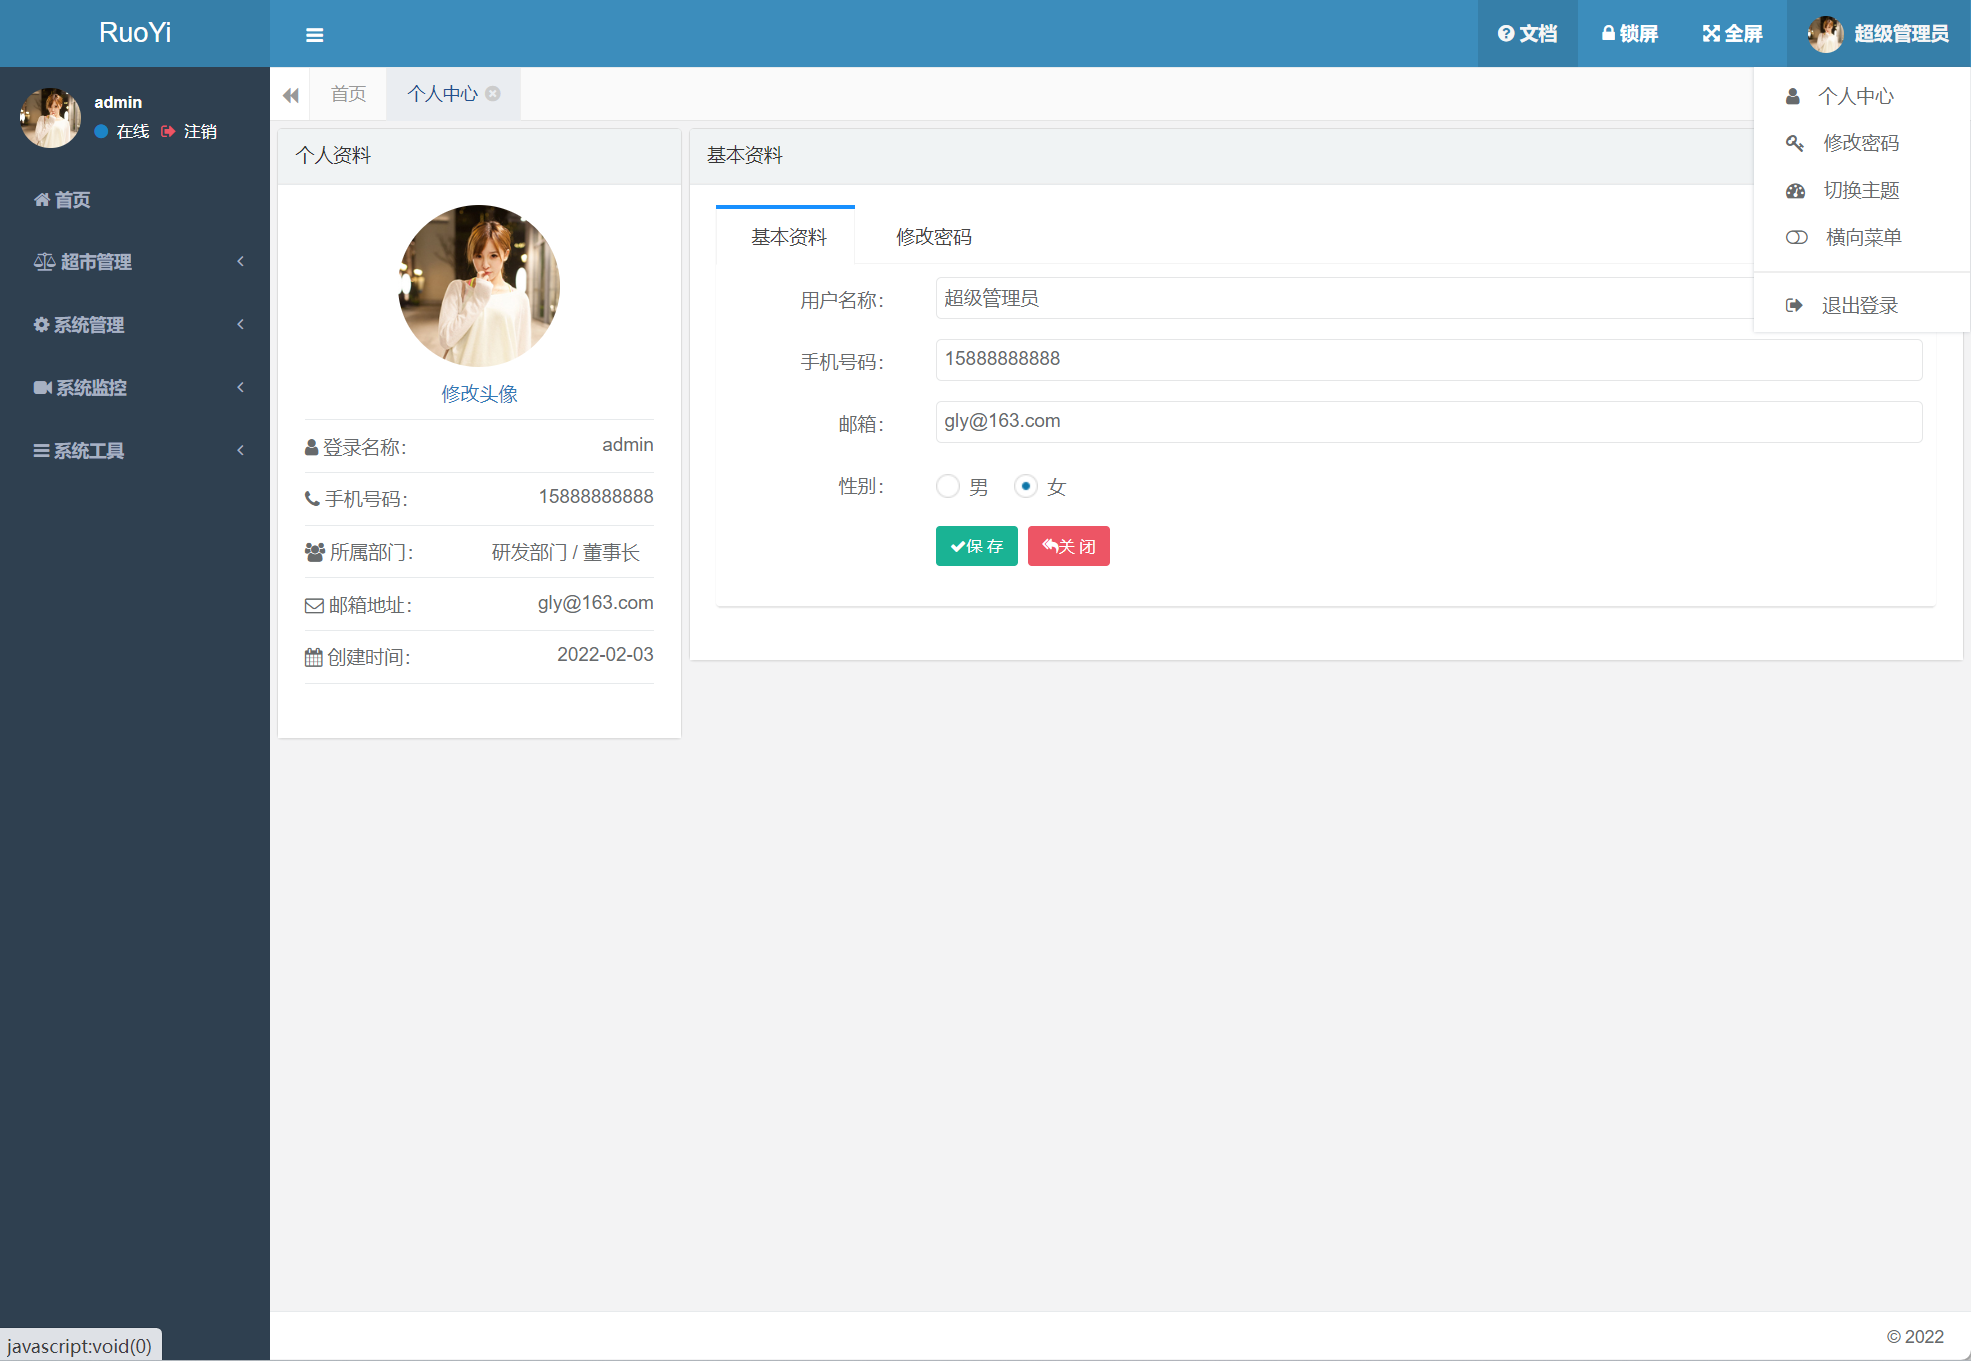The image size is (1971, 1361).
Task: Click the green 保存 button
Action: 976,546
